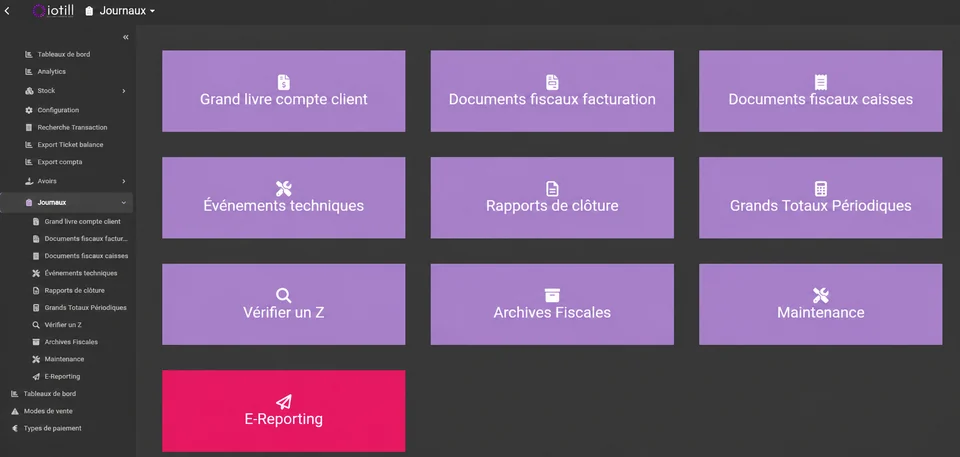Select Rapports de clôture in sidebar
Image resolution: width=960 pixels, height=457 pixels.
click(x=74, y=290)
